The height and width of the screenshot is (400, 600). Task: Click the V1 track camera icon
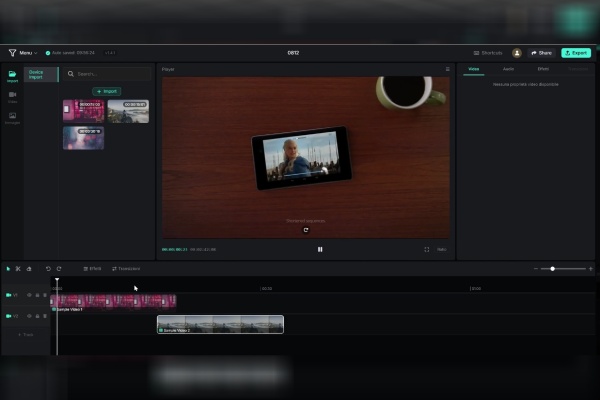click(x=8, y=295)
